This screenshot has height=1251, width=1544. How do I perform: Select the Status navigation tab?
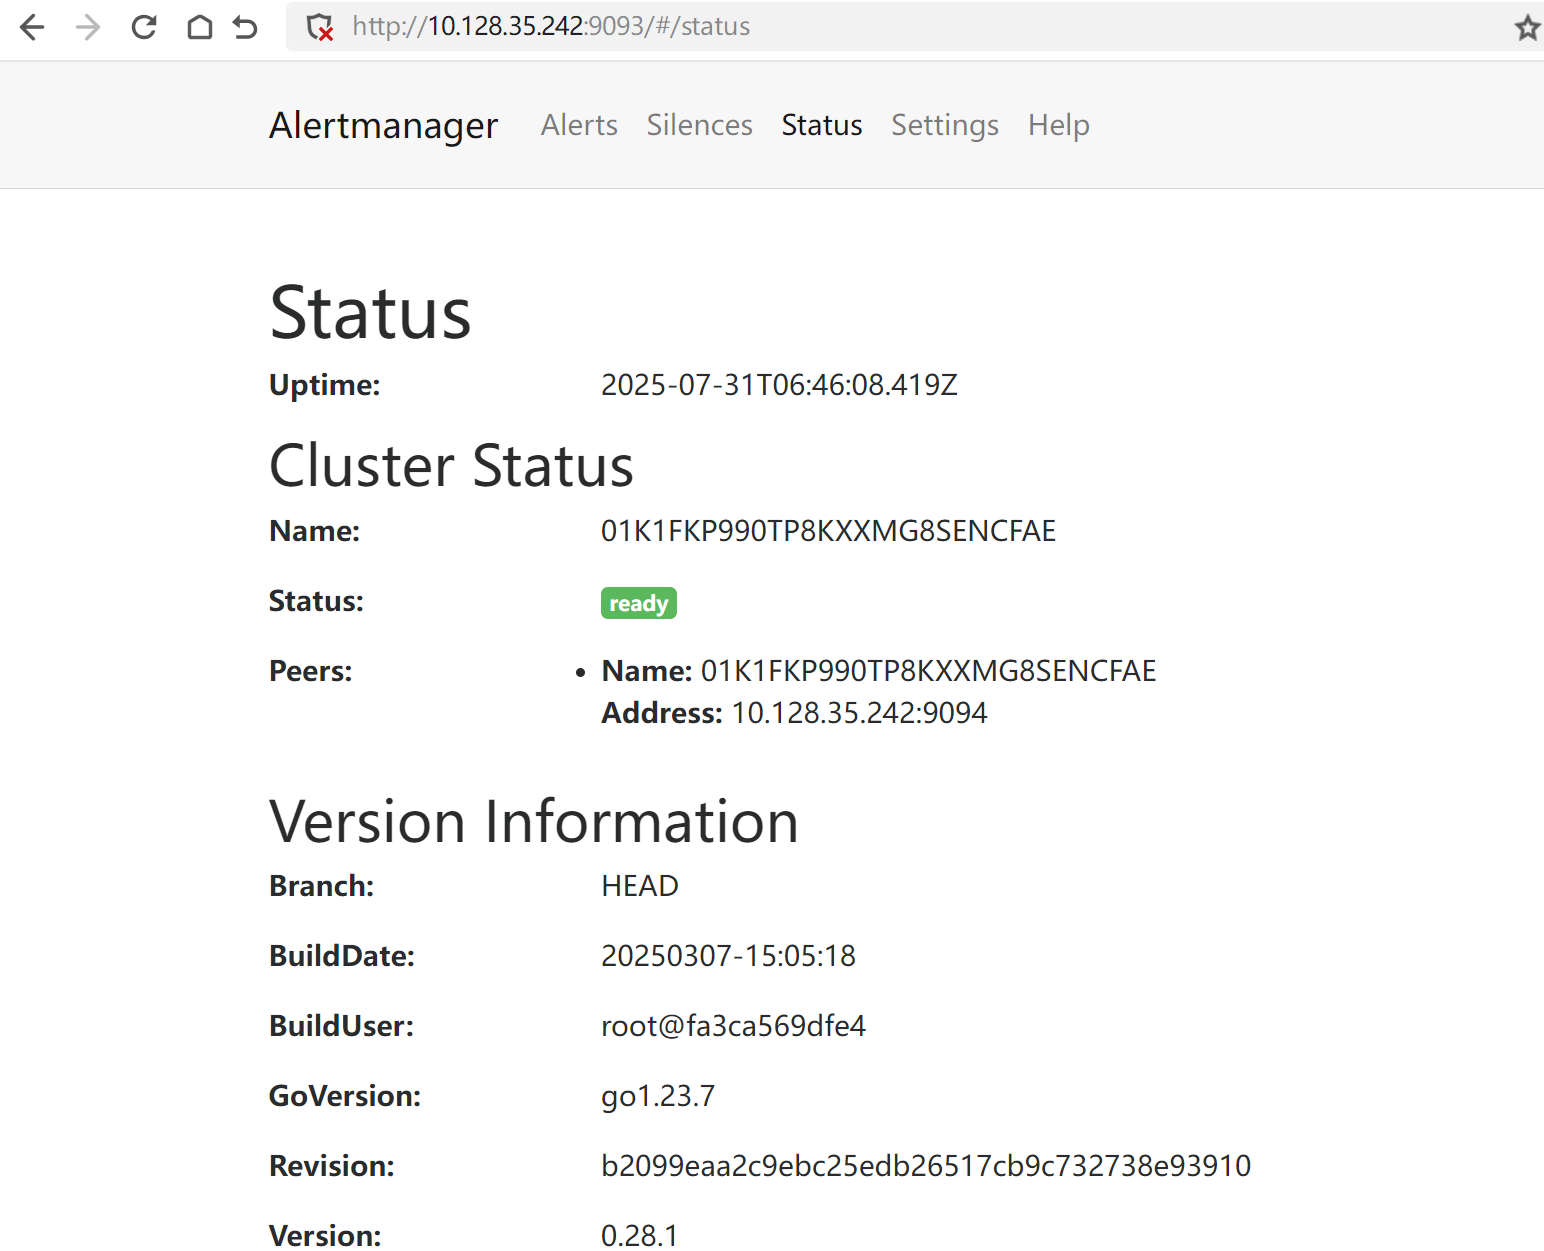click(x=822, y=125)
